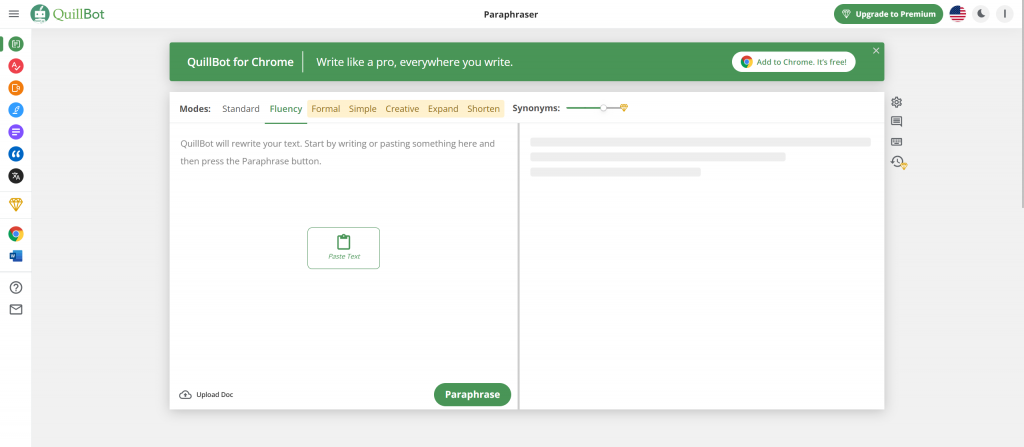This screenshot has height=447, width=1024.
Task: Select Shorten premium mode
Action: click(x=484, y=108)
